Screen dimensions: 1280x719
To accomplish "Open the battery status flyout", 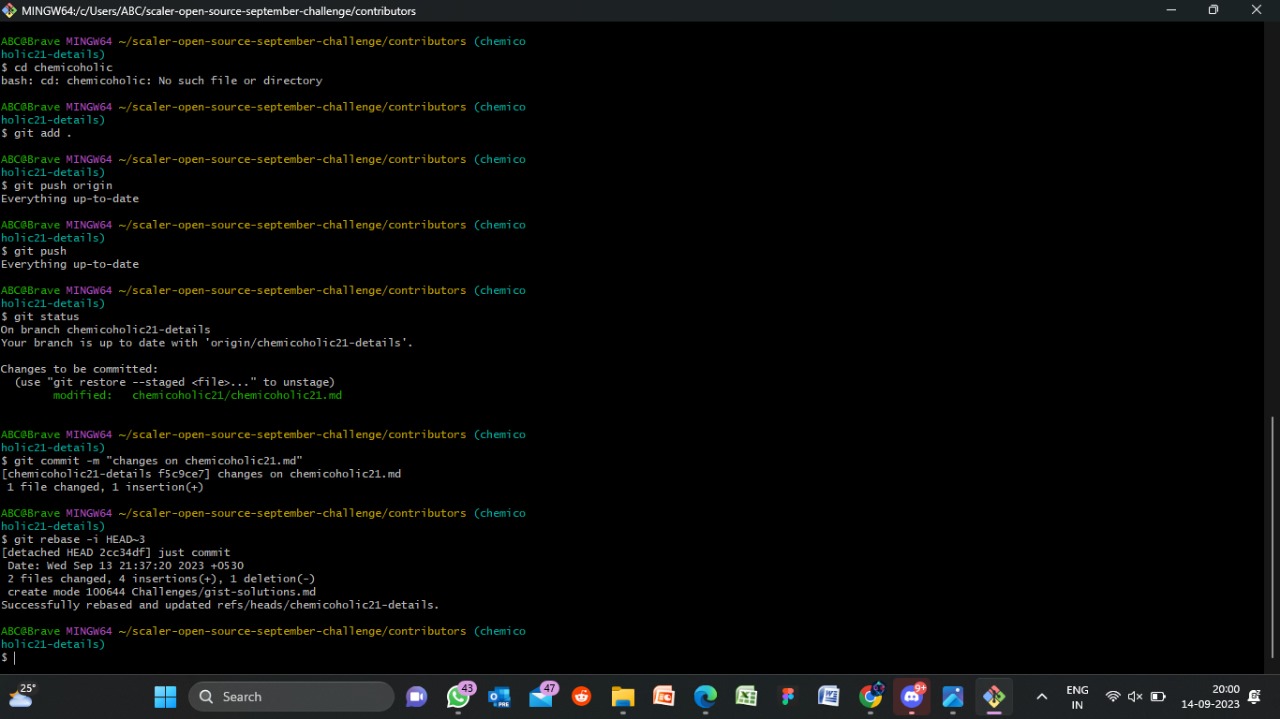I will 1157,696.
